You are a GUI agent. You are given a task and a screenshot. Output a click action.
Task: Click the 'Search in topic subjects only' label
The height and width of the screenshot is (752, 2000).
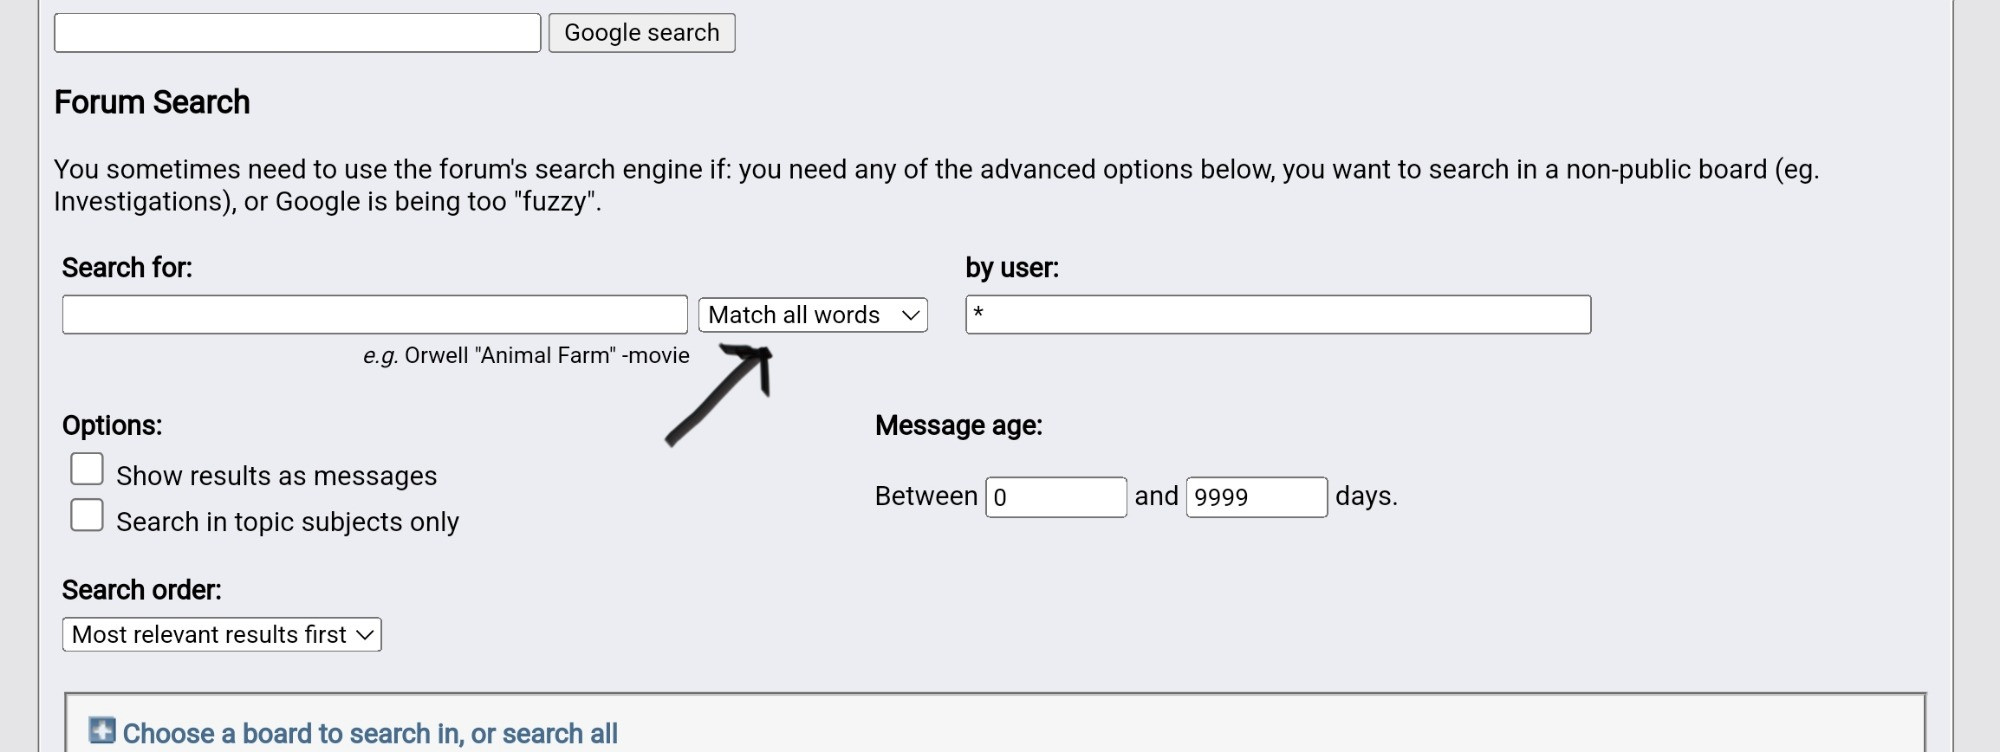click(288, 522)
